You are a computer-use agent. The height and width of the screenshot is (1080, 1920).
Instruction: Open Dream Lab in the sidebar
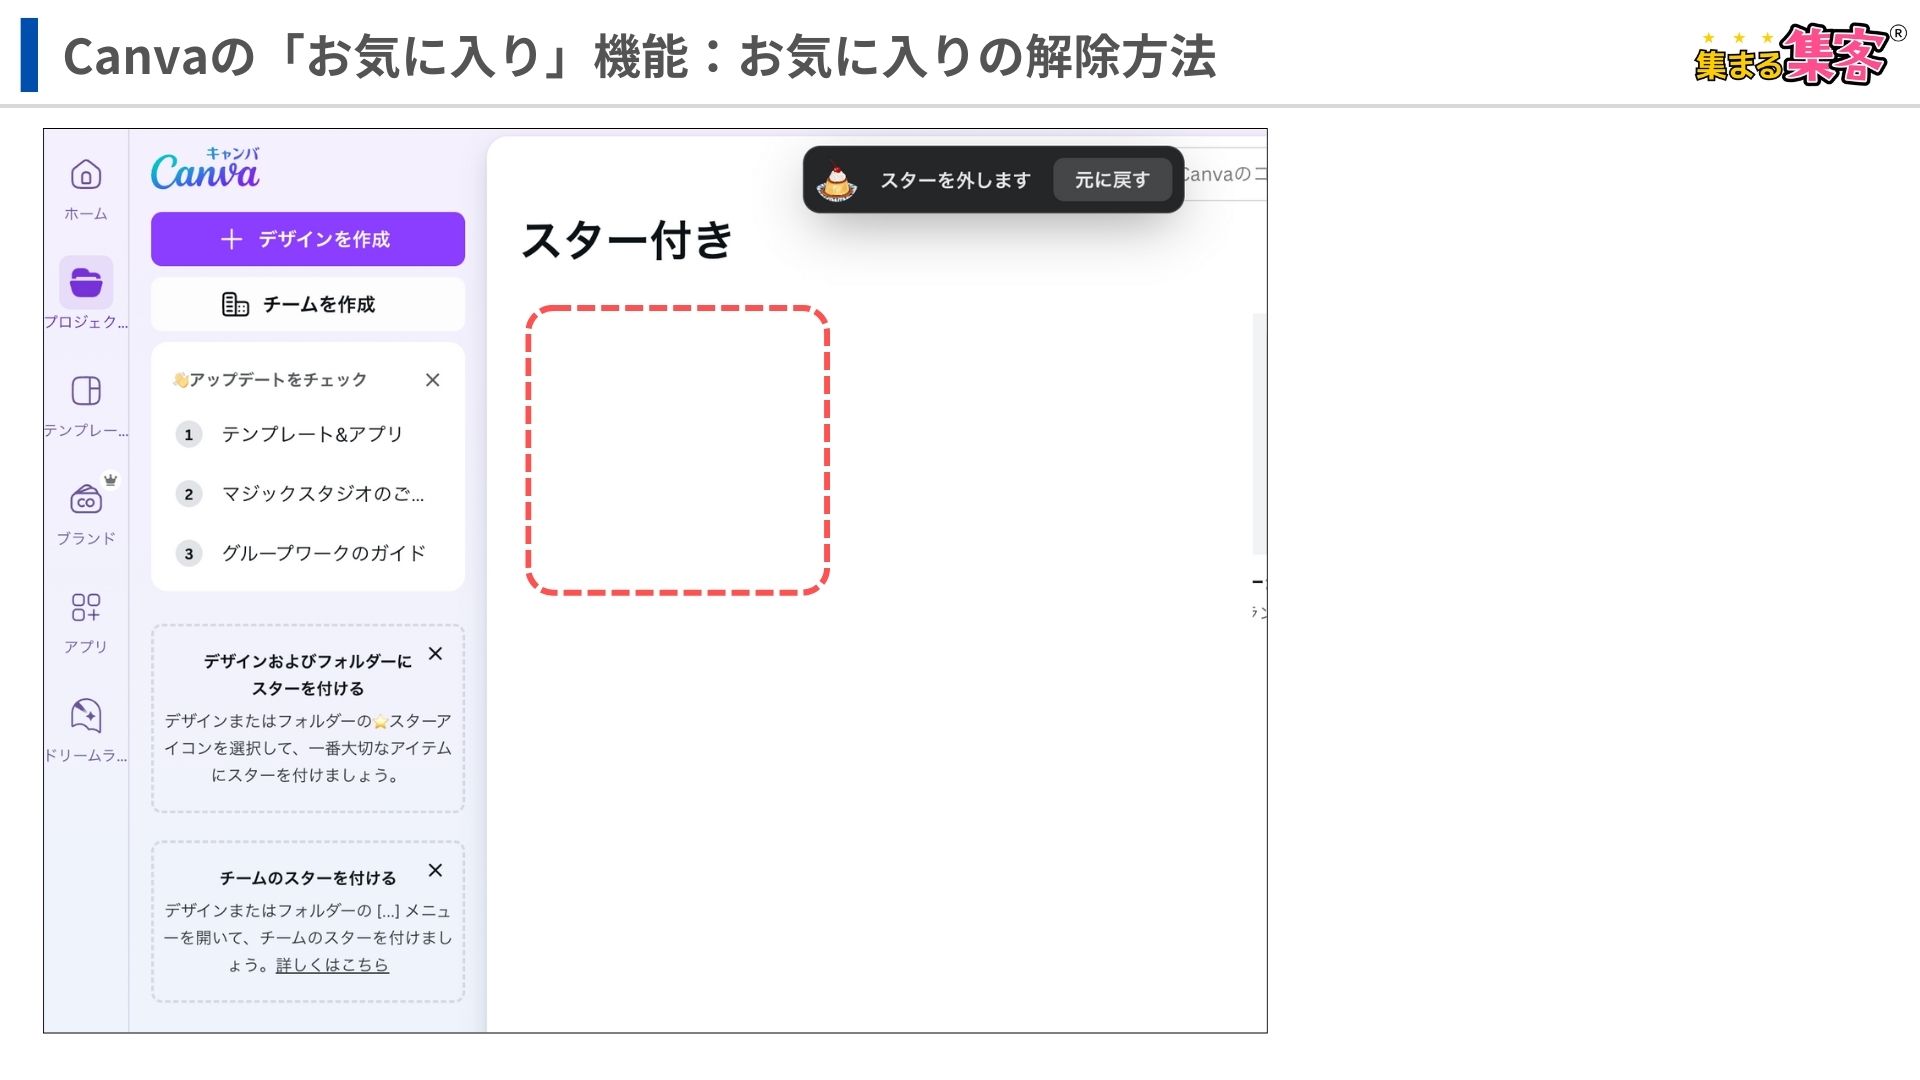coord(86,730)
